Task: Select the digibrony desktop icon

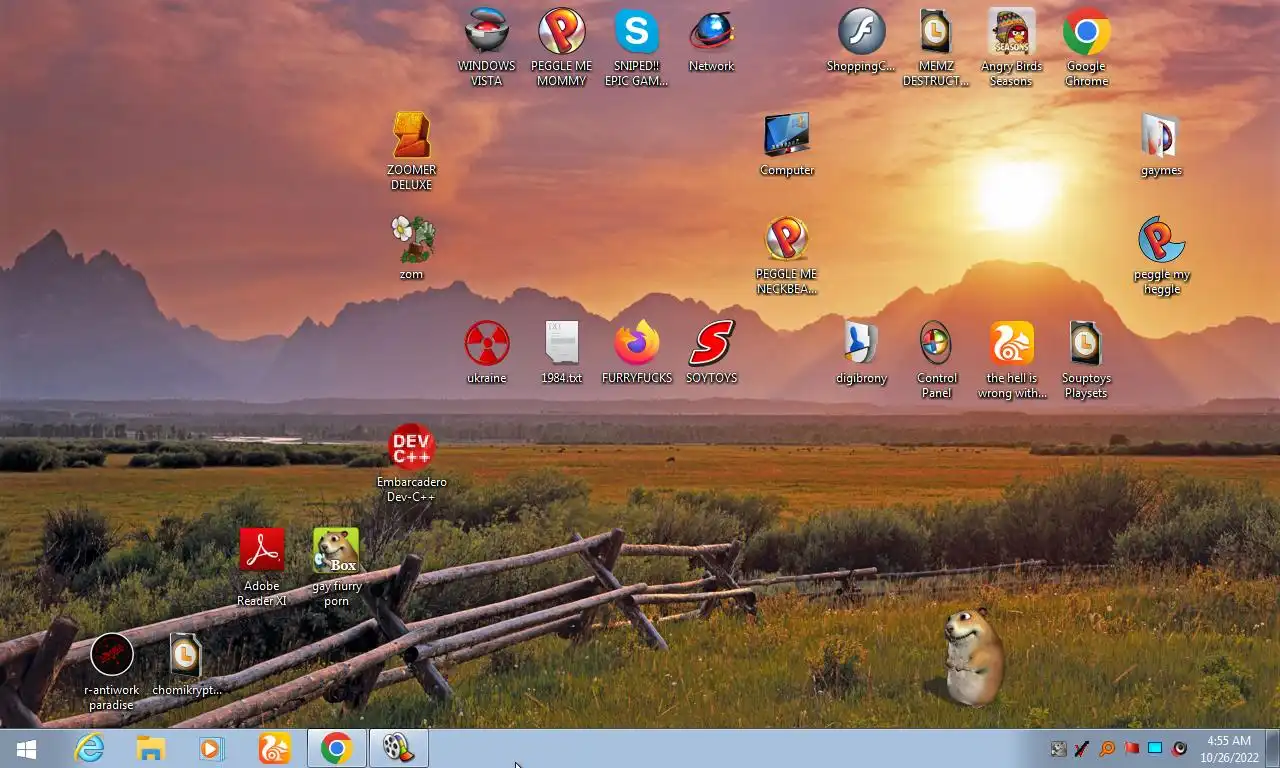Action: 861,352
